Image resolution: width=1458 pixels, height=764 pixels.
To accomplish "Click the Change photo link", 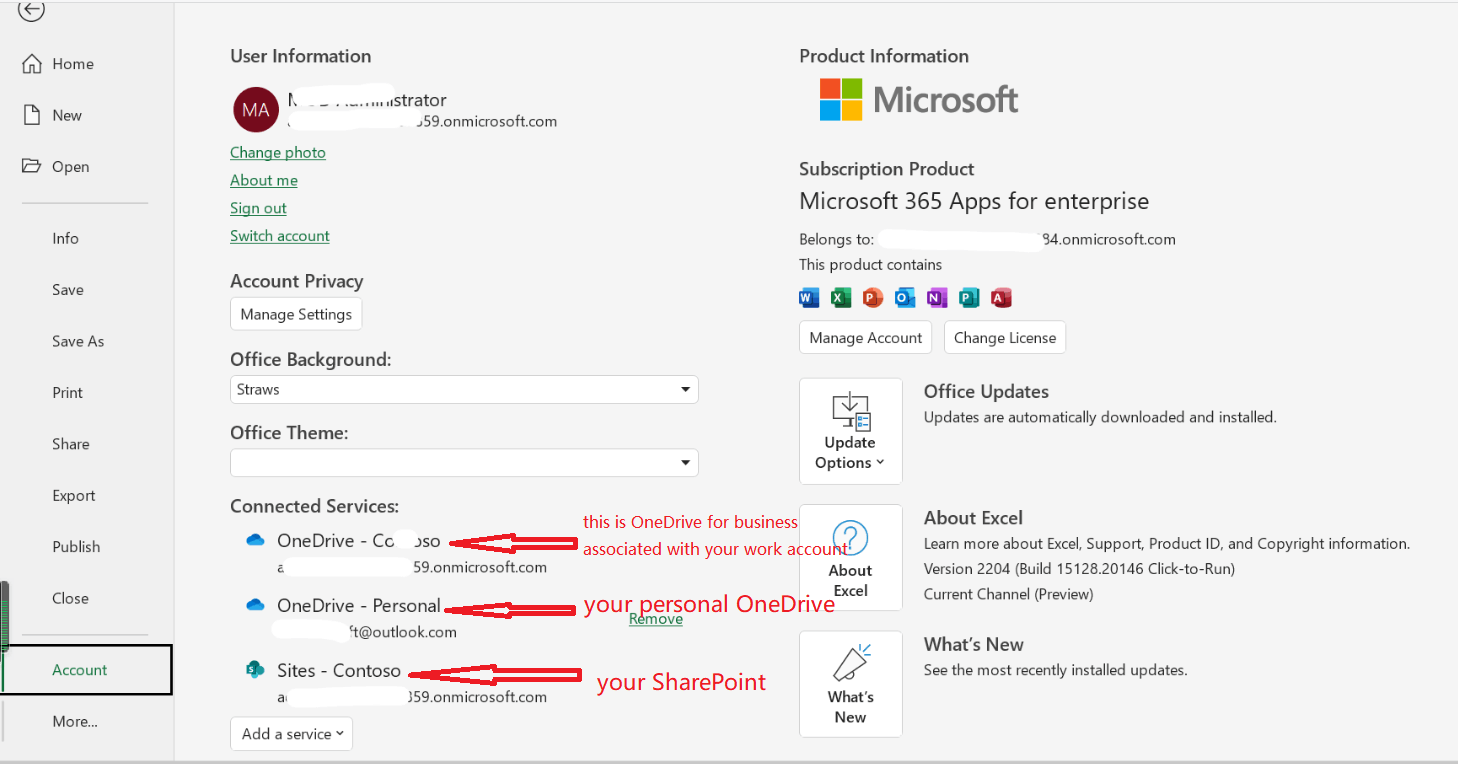I will pos(278,152).
